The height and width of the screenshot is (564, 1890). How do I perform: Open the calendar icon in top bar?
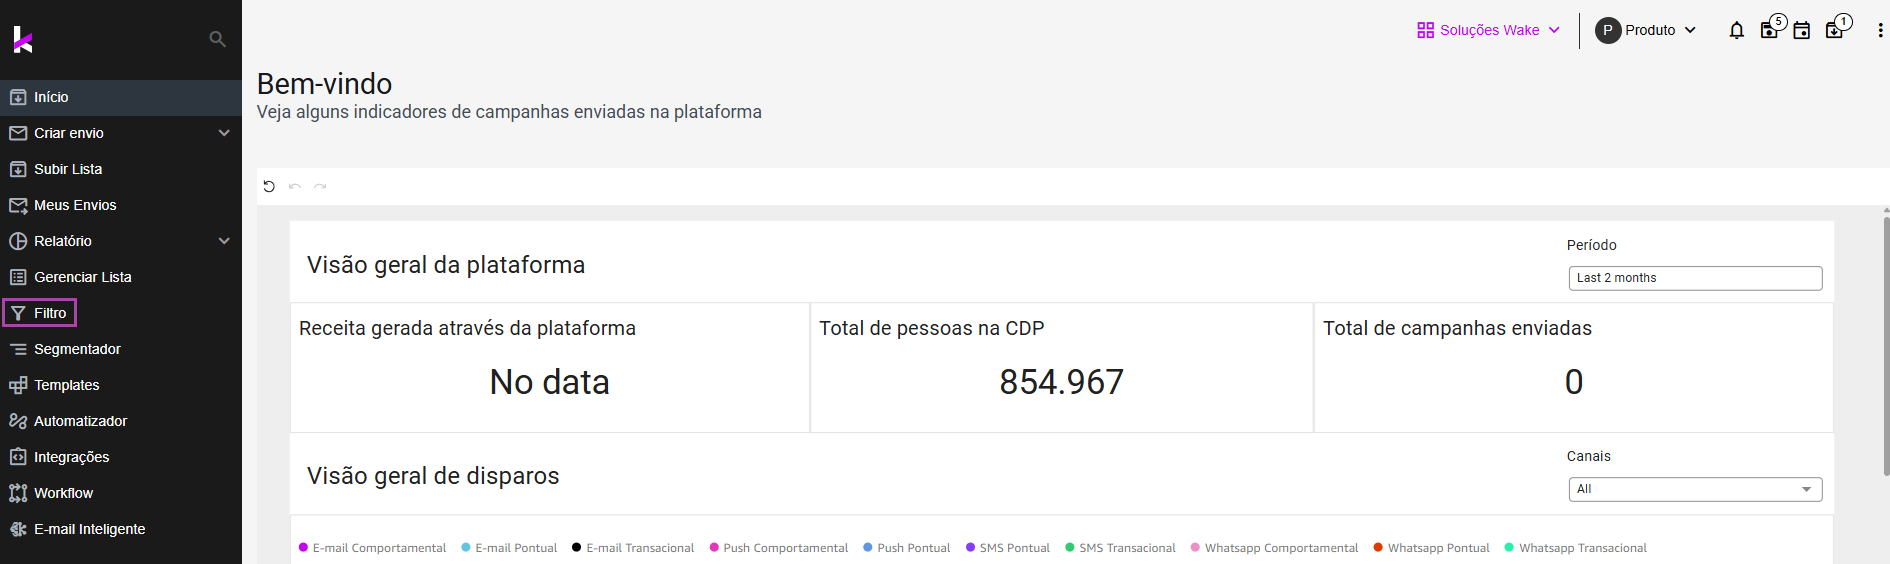(x=1801, y=31)
